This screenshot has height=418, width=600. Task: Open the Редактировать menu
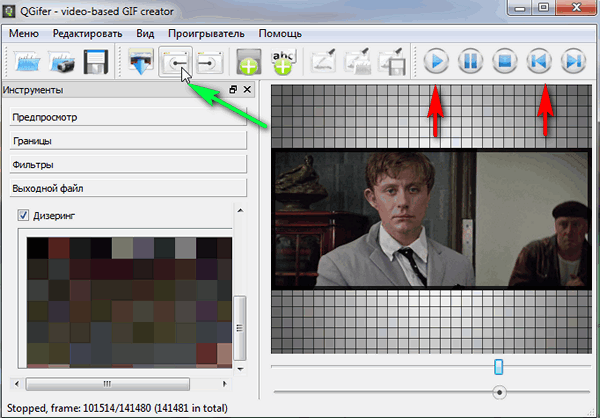point(87,34)
